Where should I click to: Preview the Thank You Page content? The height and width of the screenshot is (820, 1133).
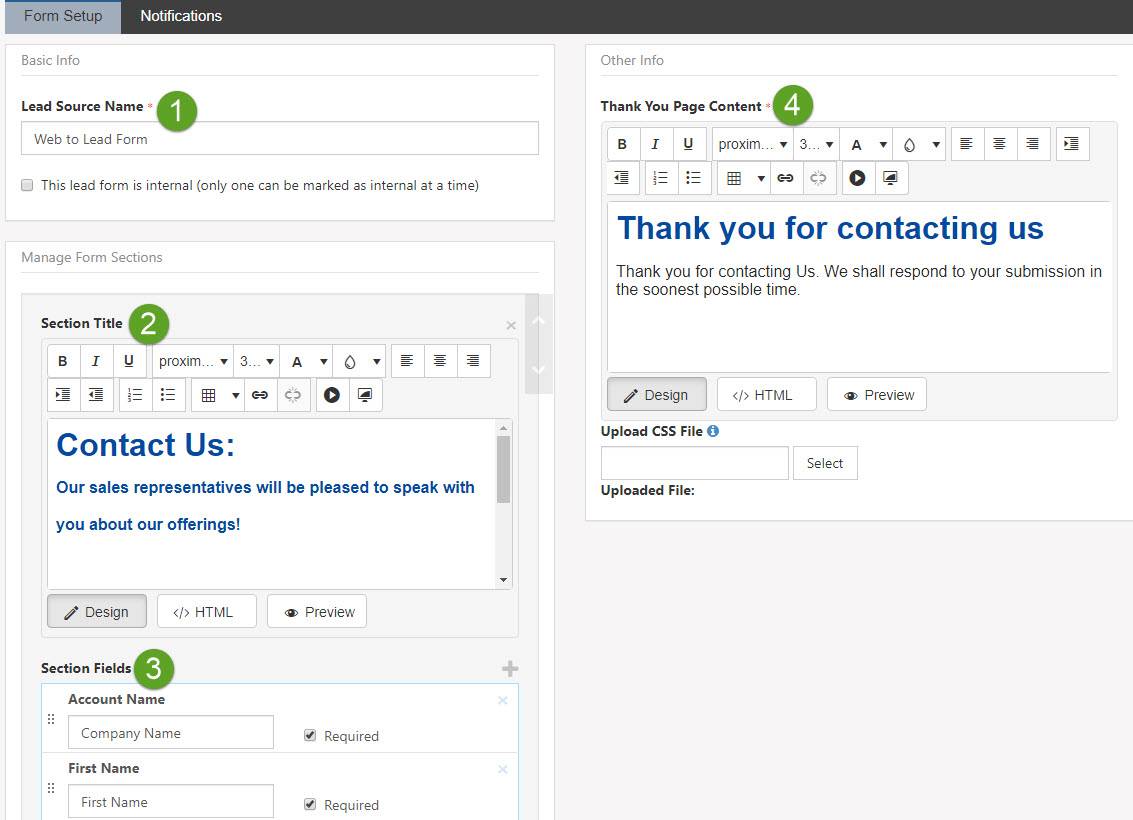pyautogui.click(x=877, y=395)
